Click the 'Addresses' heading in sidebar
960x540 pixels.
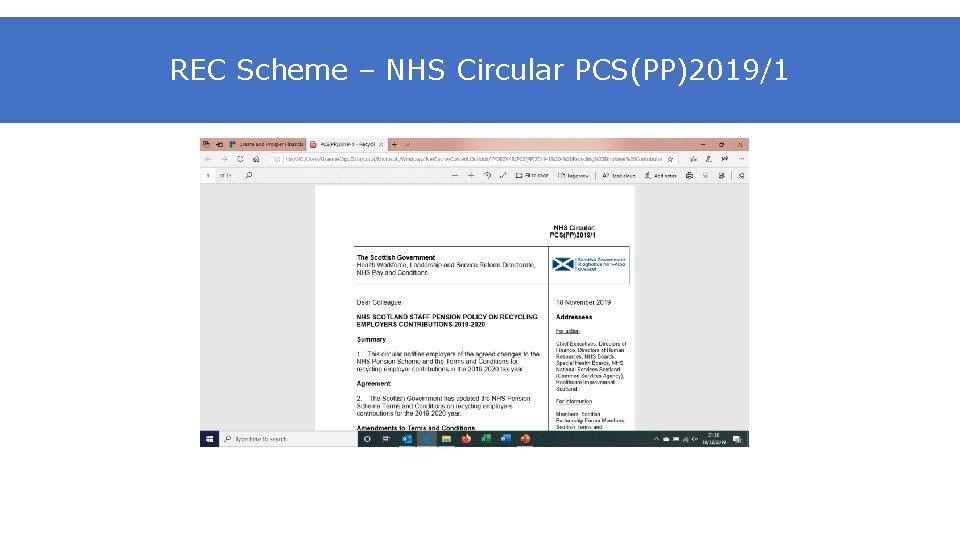click(x=574, y=317)
